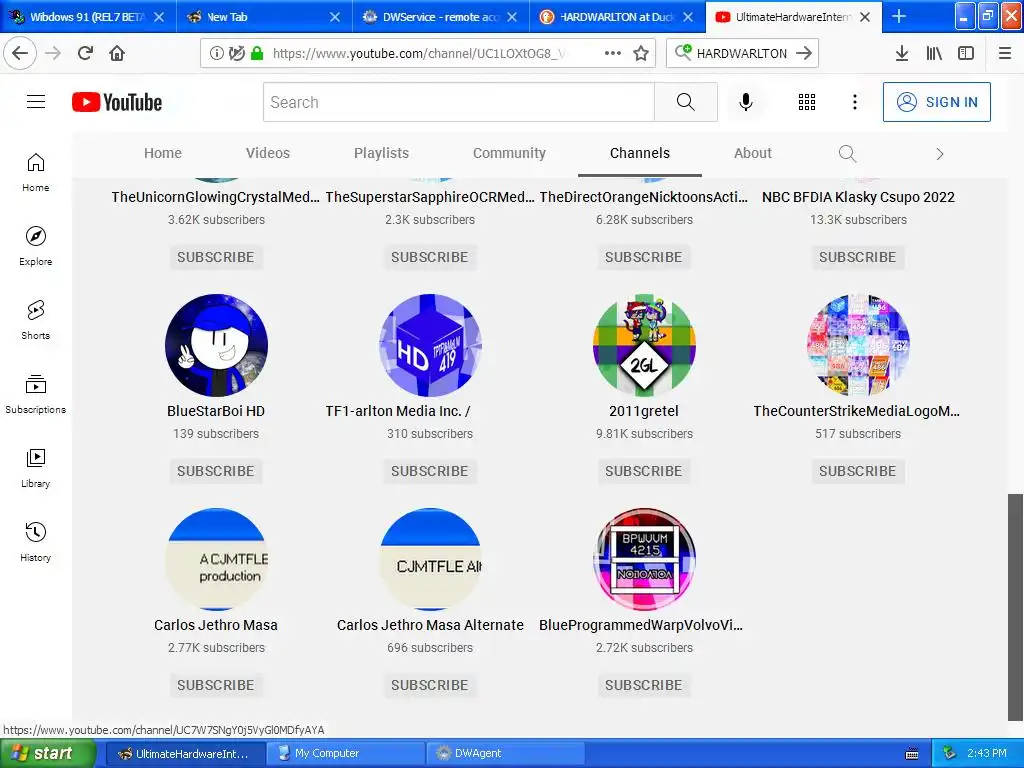Search within channel using tab magnifier
This screenshot has width=1024, height=768.
tap(847, 153)
